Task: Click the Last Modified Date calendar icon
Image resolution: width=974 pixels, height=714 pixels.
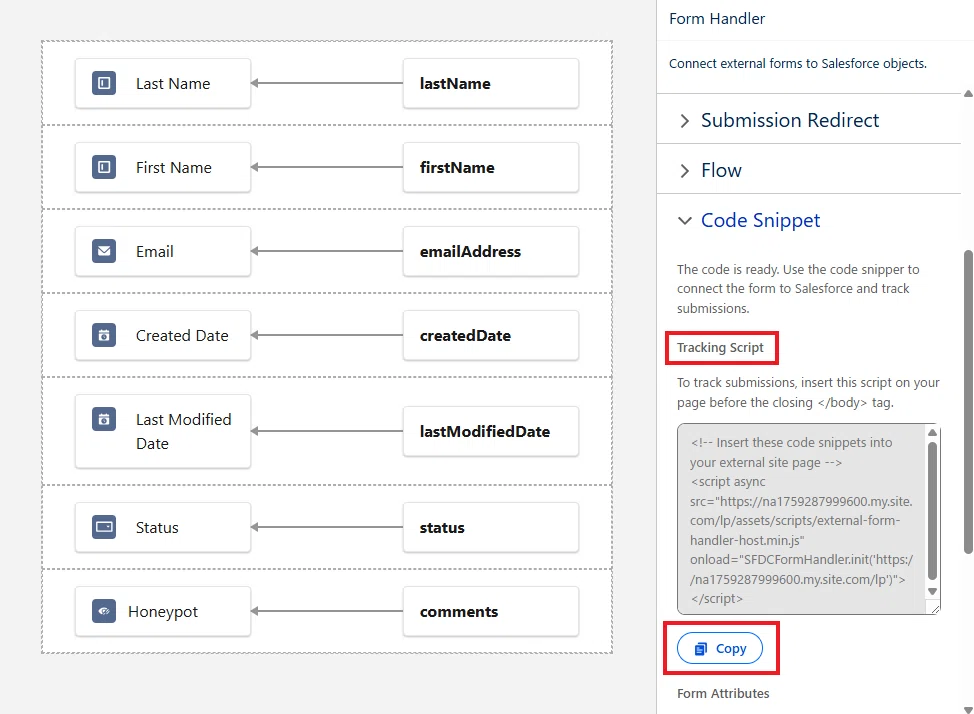Action: coord(104,419)
